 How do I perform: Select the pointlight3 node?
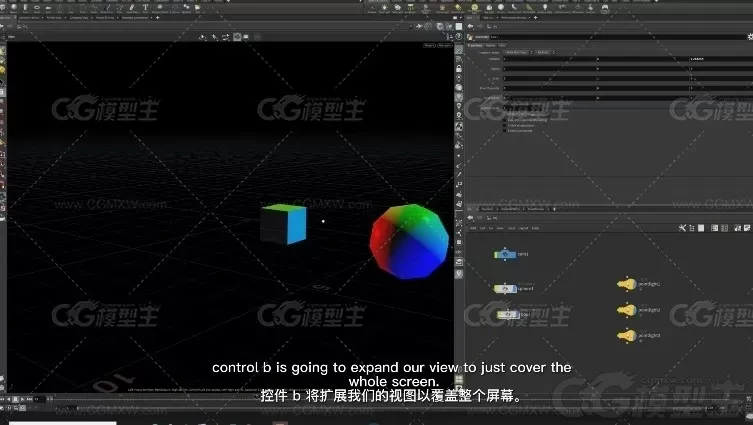627,335
